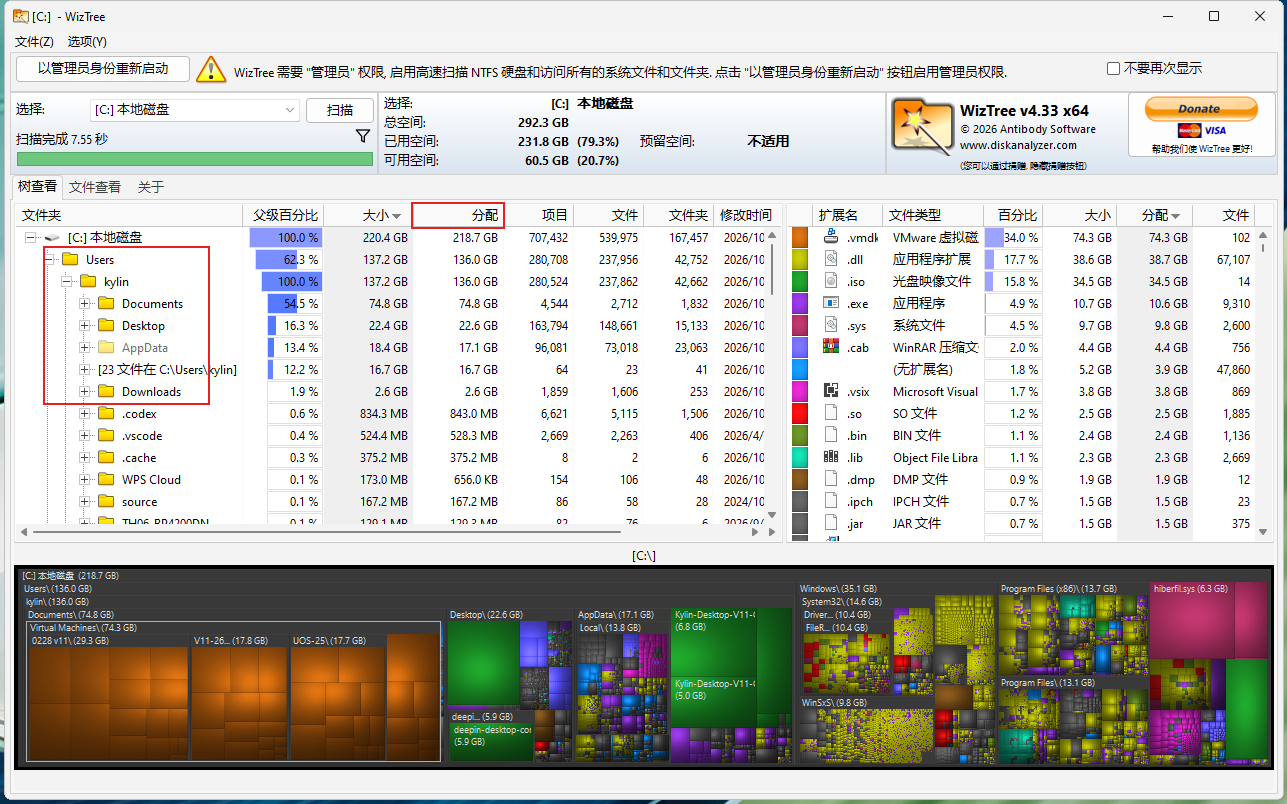Expand the Downloads folder node
Viewport: 1287px width, 804px height.
pos(85,392)
